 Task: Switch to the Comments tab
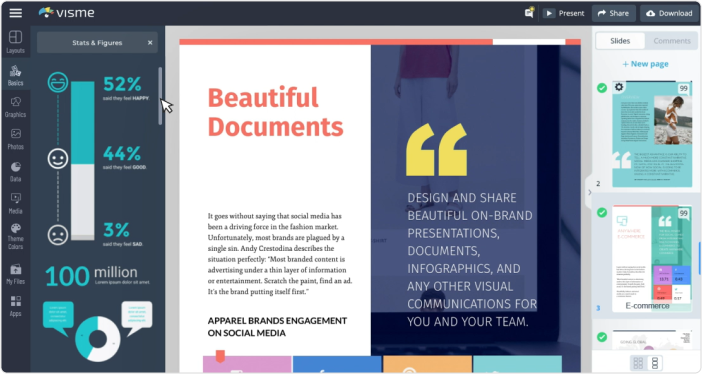click(672, 41)
